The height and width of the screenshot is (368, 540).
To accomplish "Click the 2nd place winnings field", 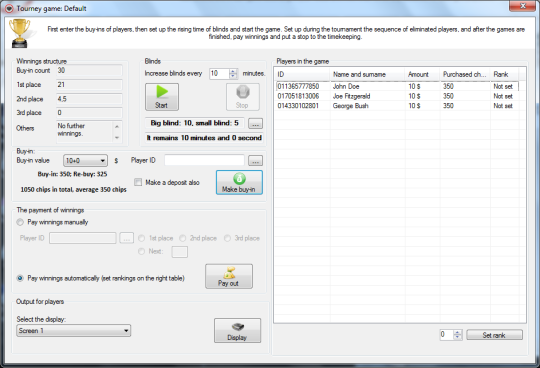I will pos(89,99).
